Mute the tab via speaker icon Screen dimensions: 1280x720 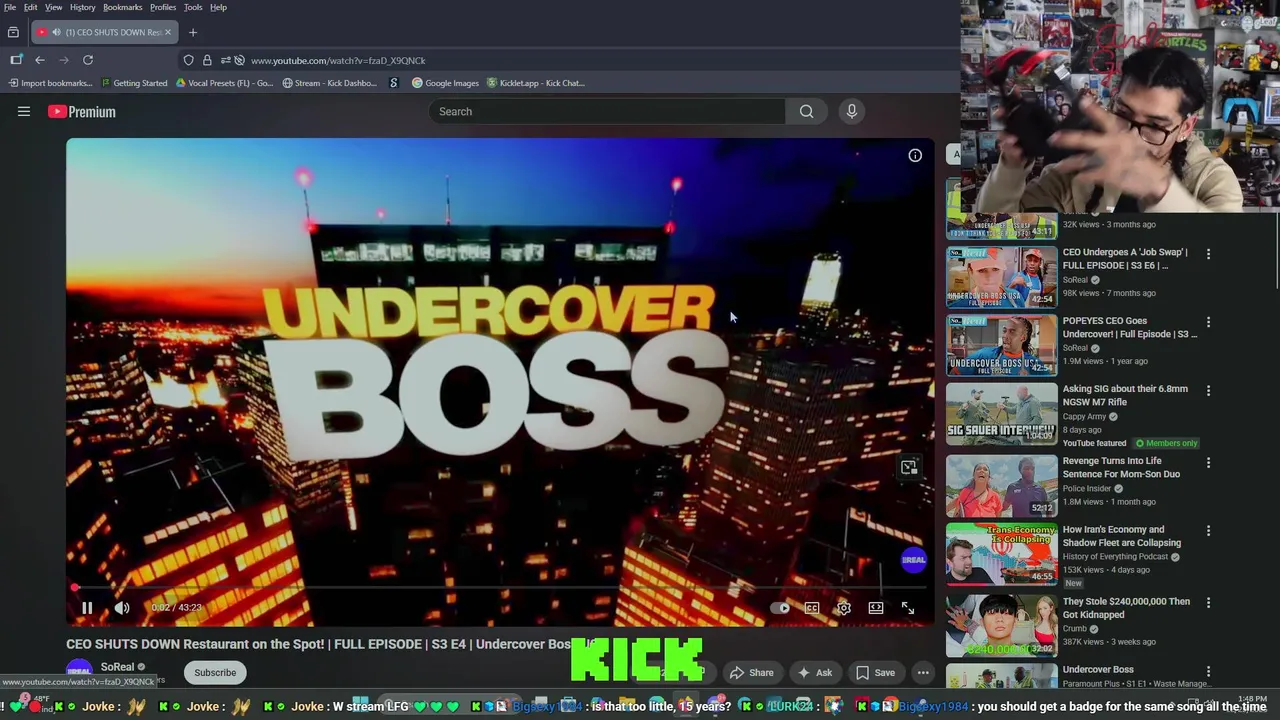tap(56, 32)
